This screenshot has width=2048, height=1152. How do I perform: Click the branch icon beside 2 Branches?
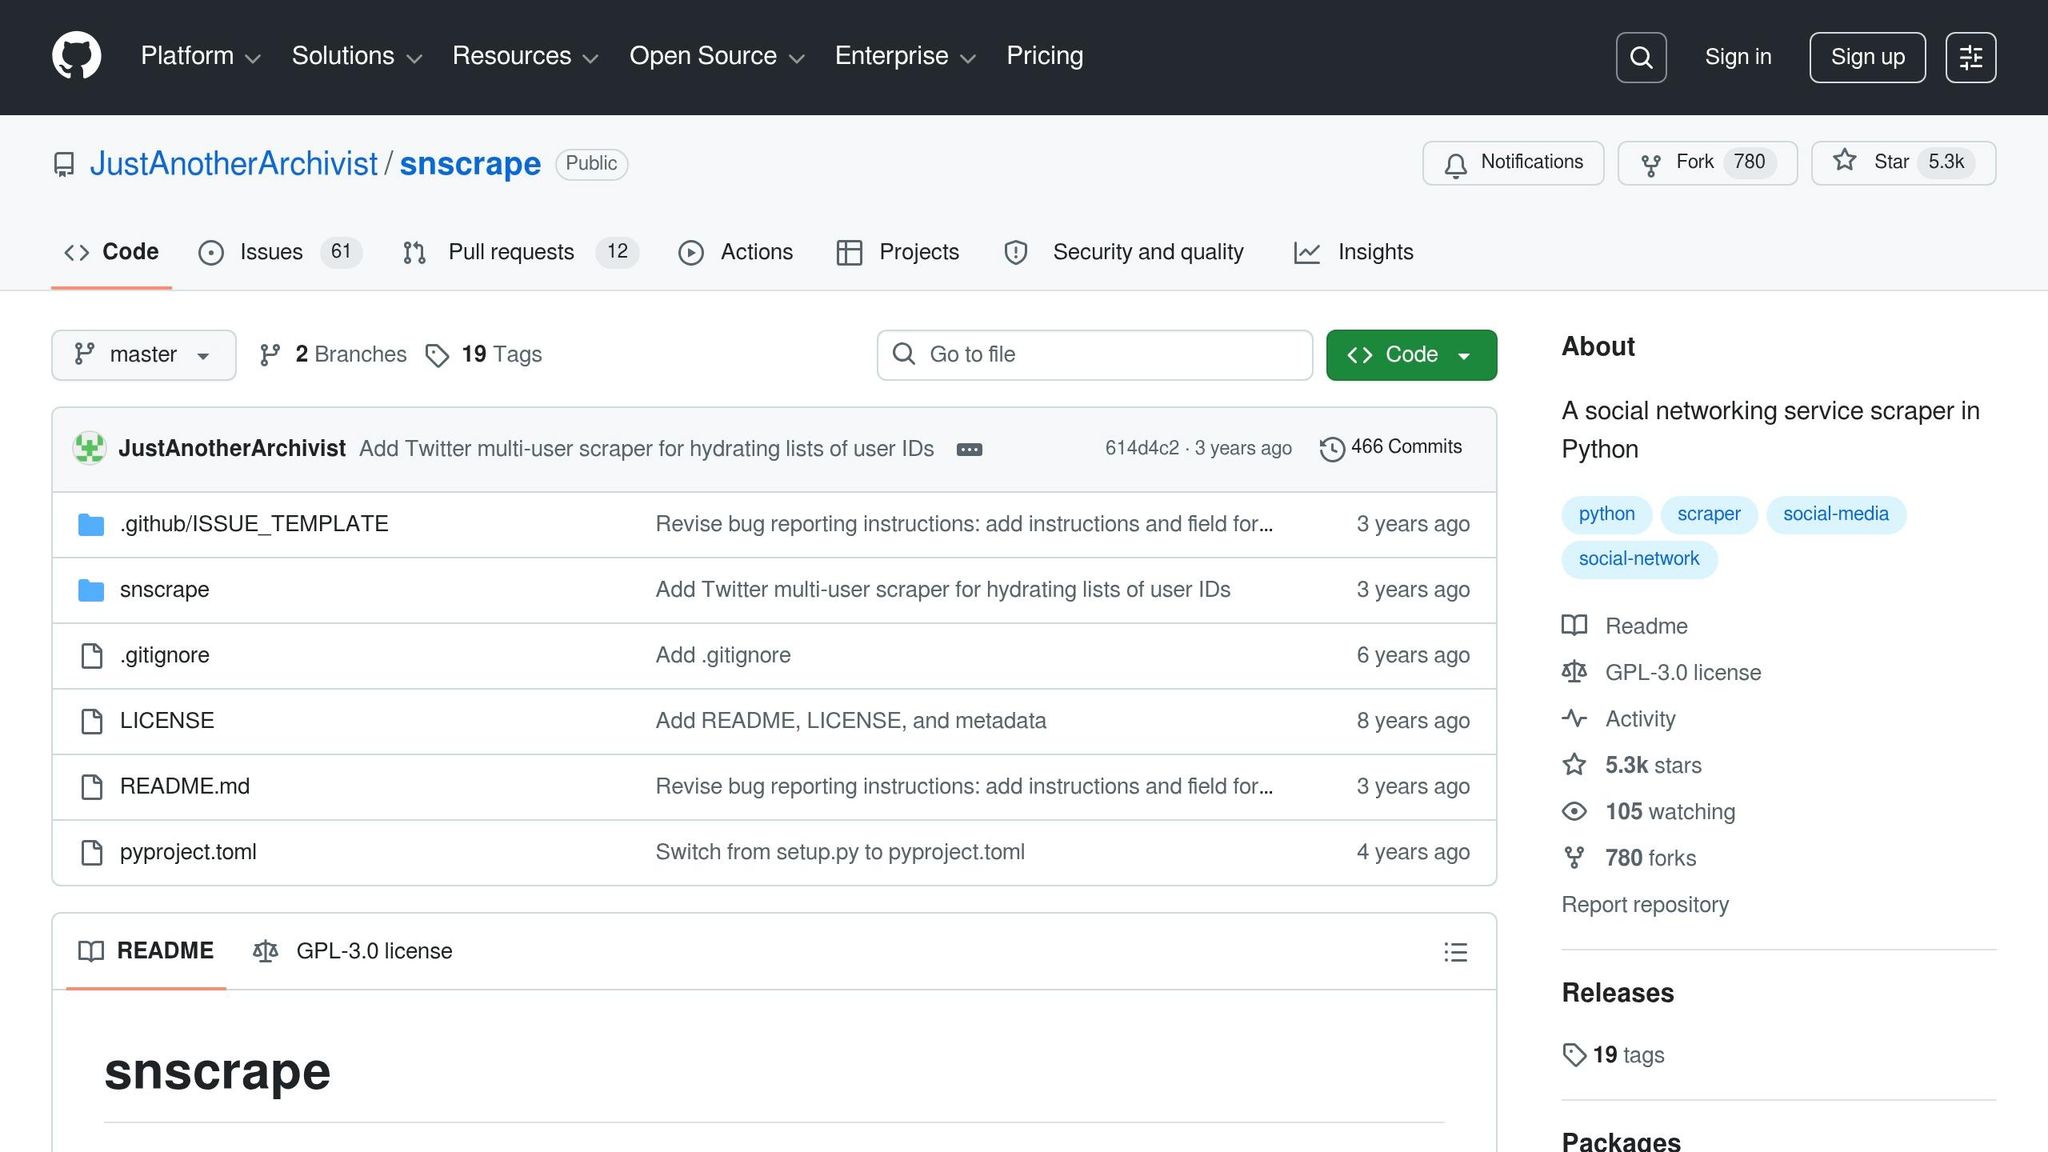click(270, 355)
